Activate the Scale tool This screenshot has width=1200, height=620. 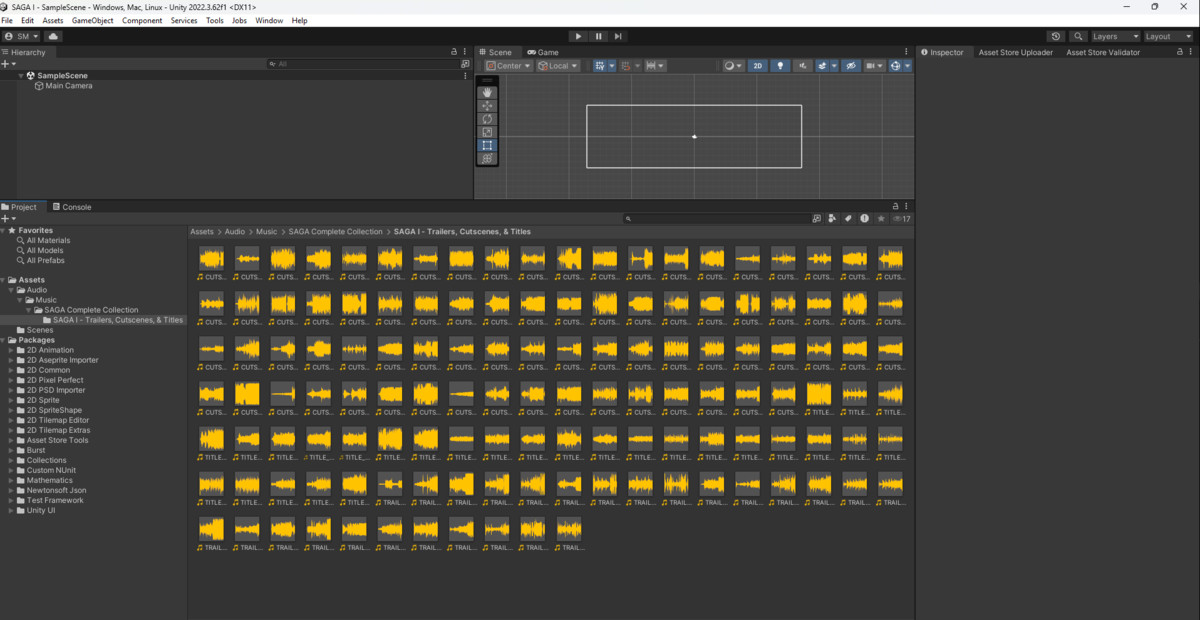[487, 132]
